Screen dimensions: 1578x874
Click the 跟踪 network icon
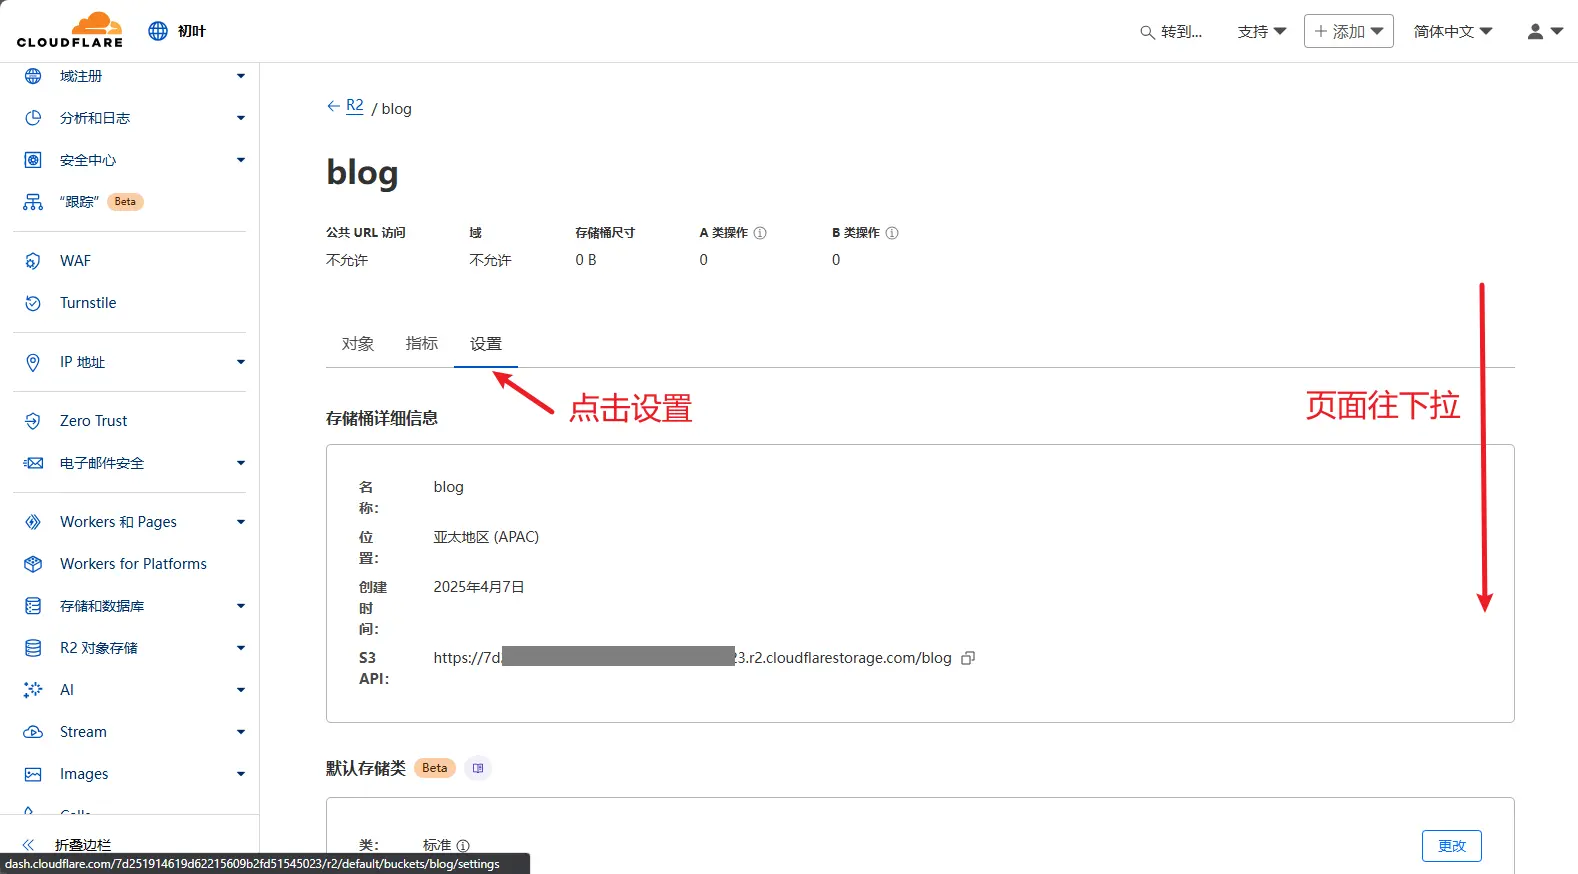pos(33,202)
